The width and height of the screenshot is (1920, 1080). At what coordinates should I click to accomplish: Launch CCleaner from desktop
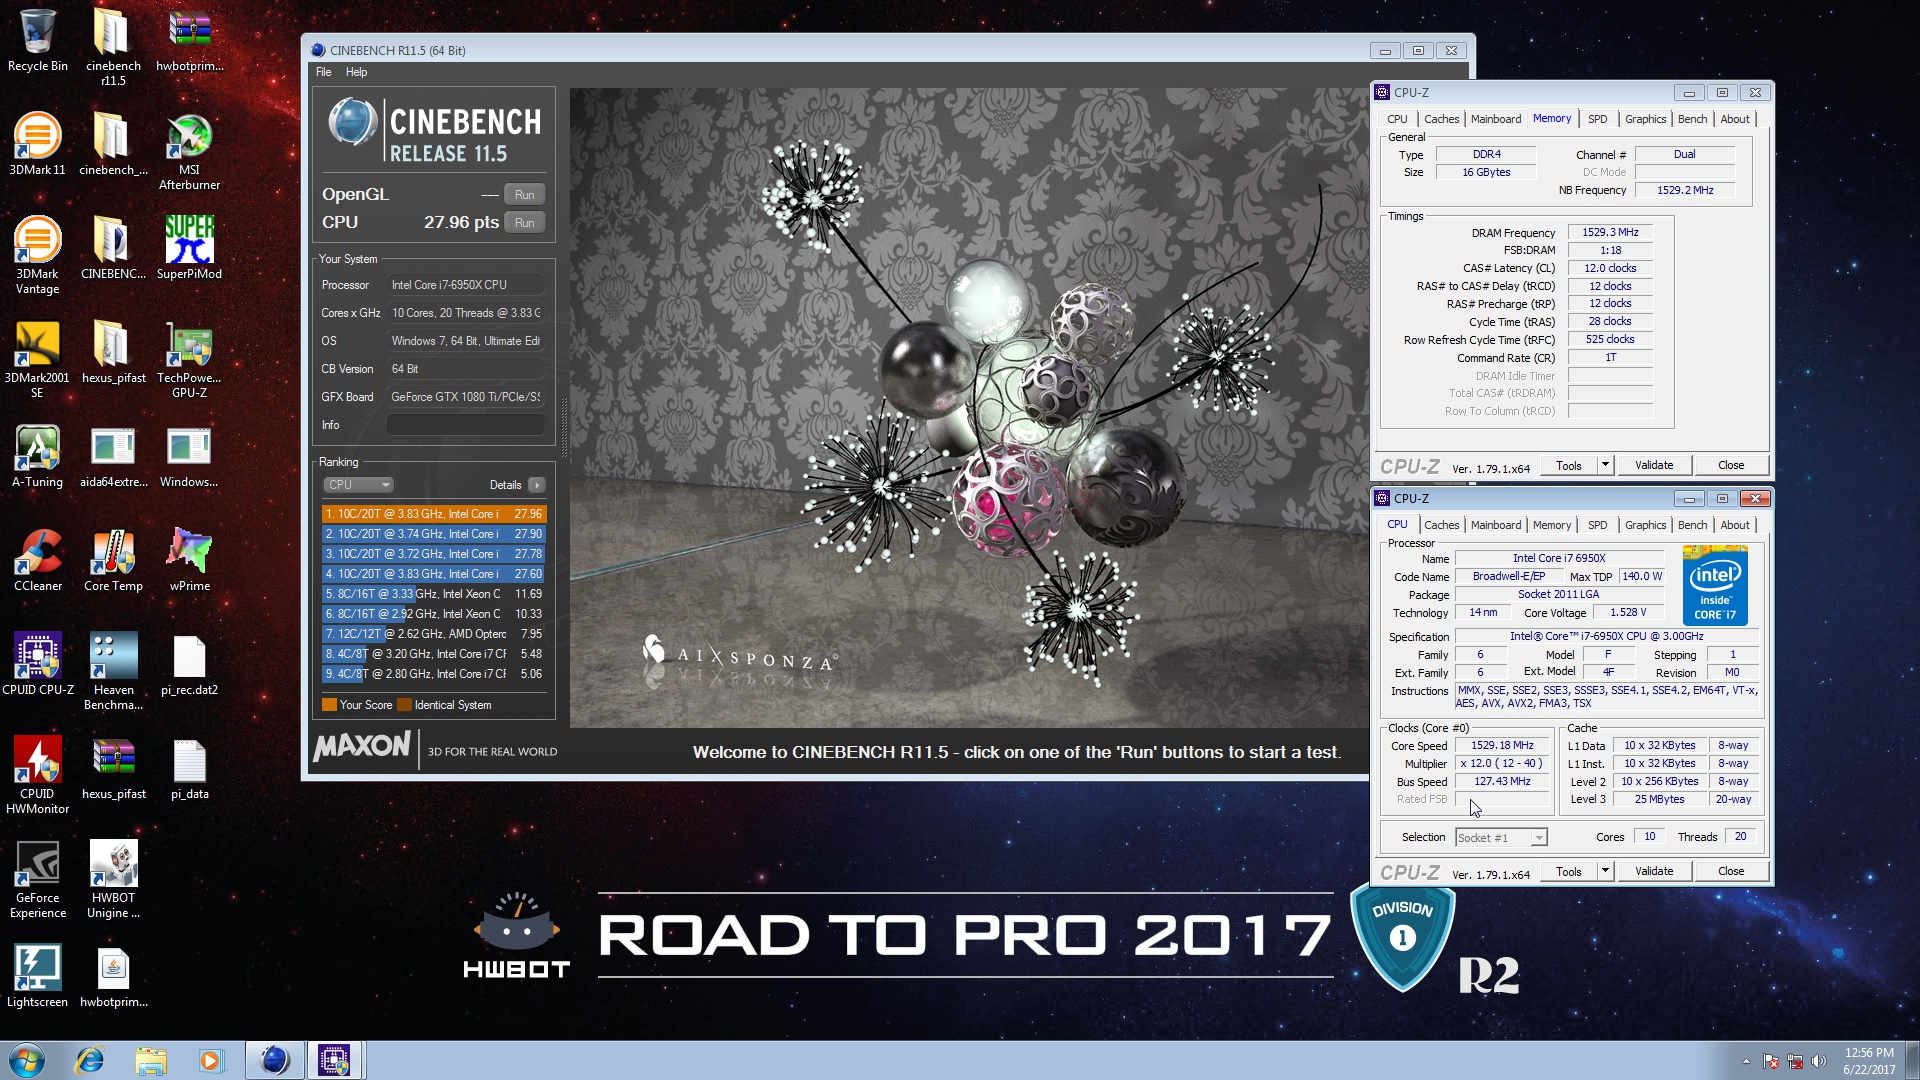point(37,560)
